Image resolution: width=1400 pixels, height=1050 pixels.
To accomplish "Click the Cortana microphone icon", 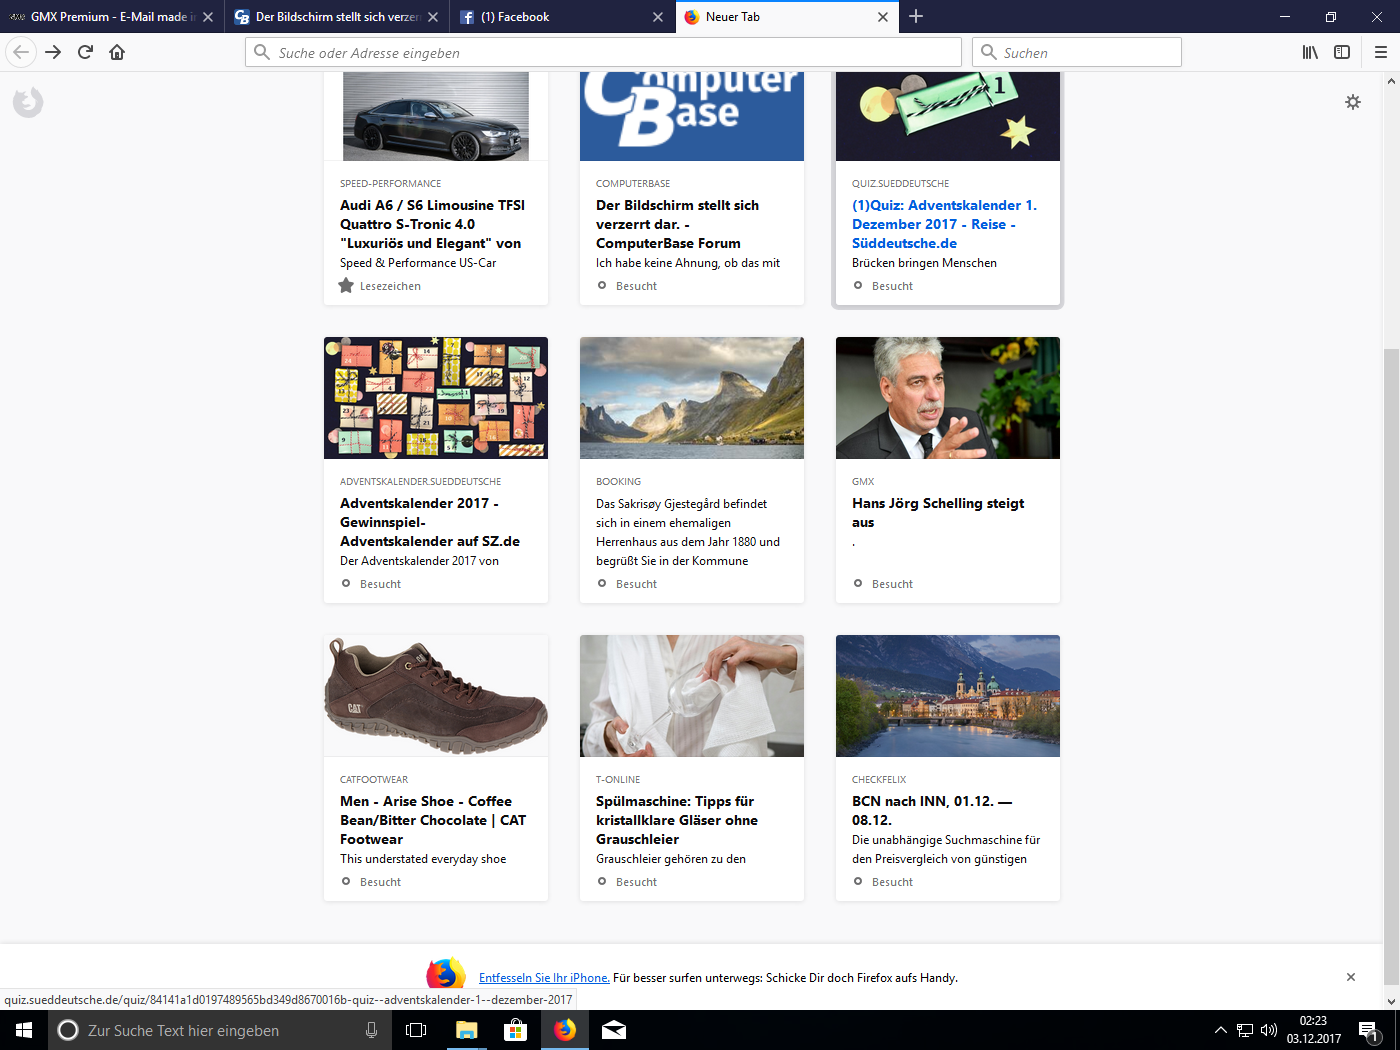I will click(371, 1030).
